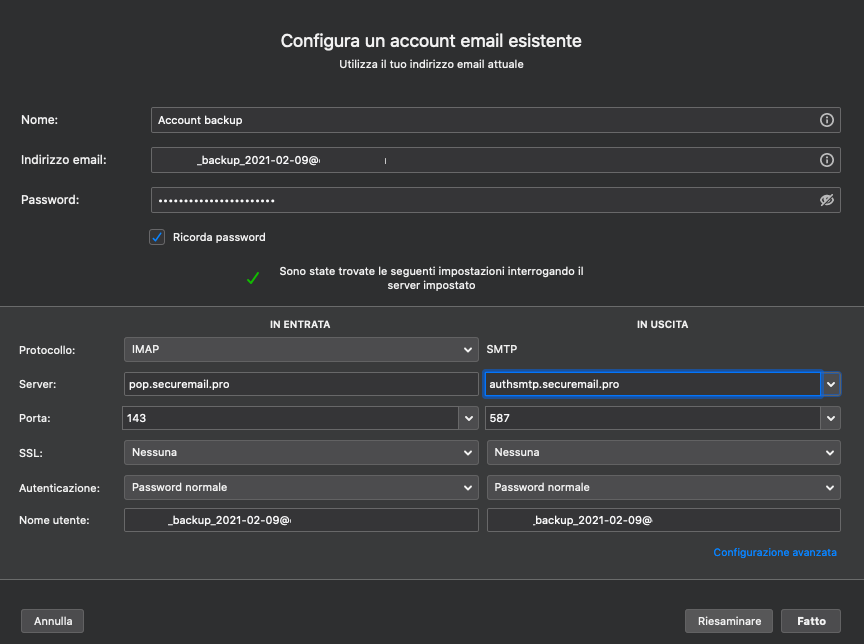Open incoming Autenticazione dropdown
The image size is (864, 644).
pos(300,487)
